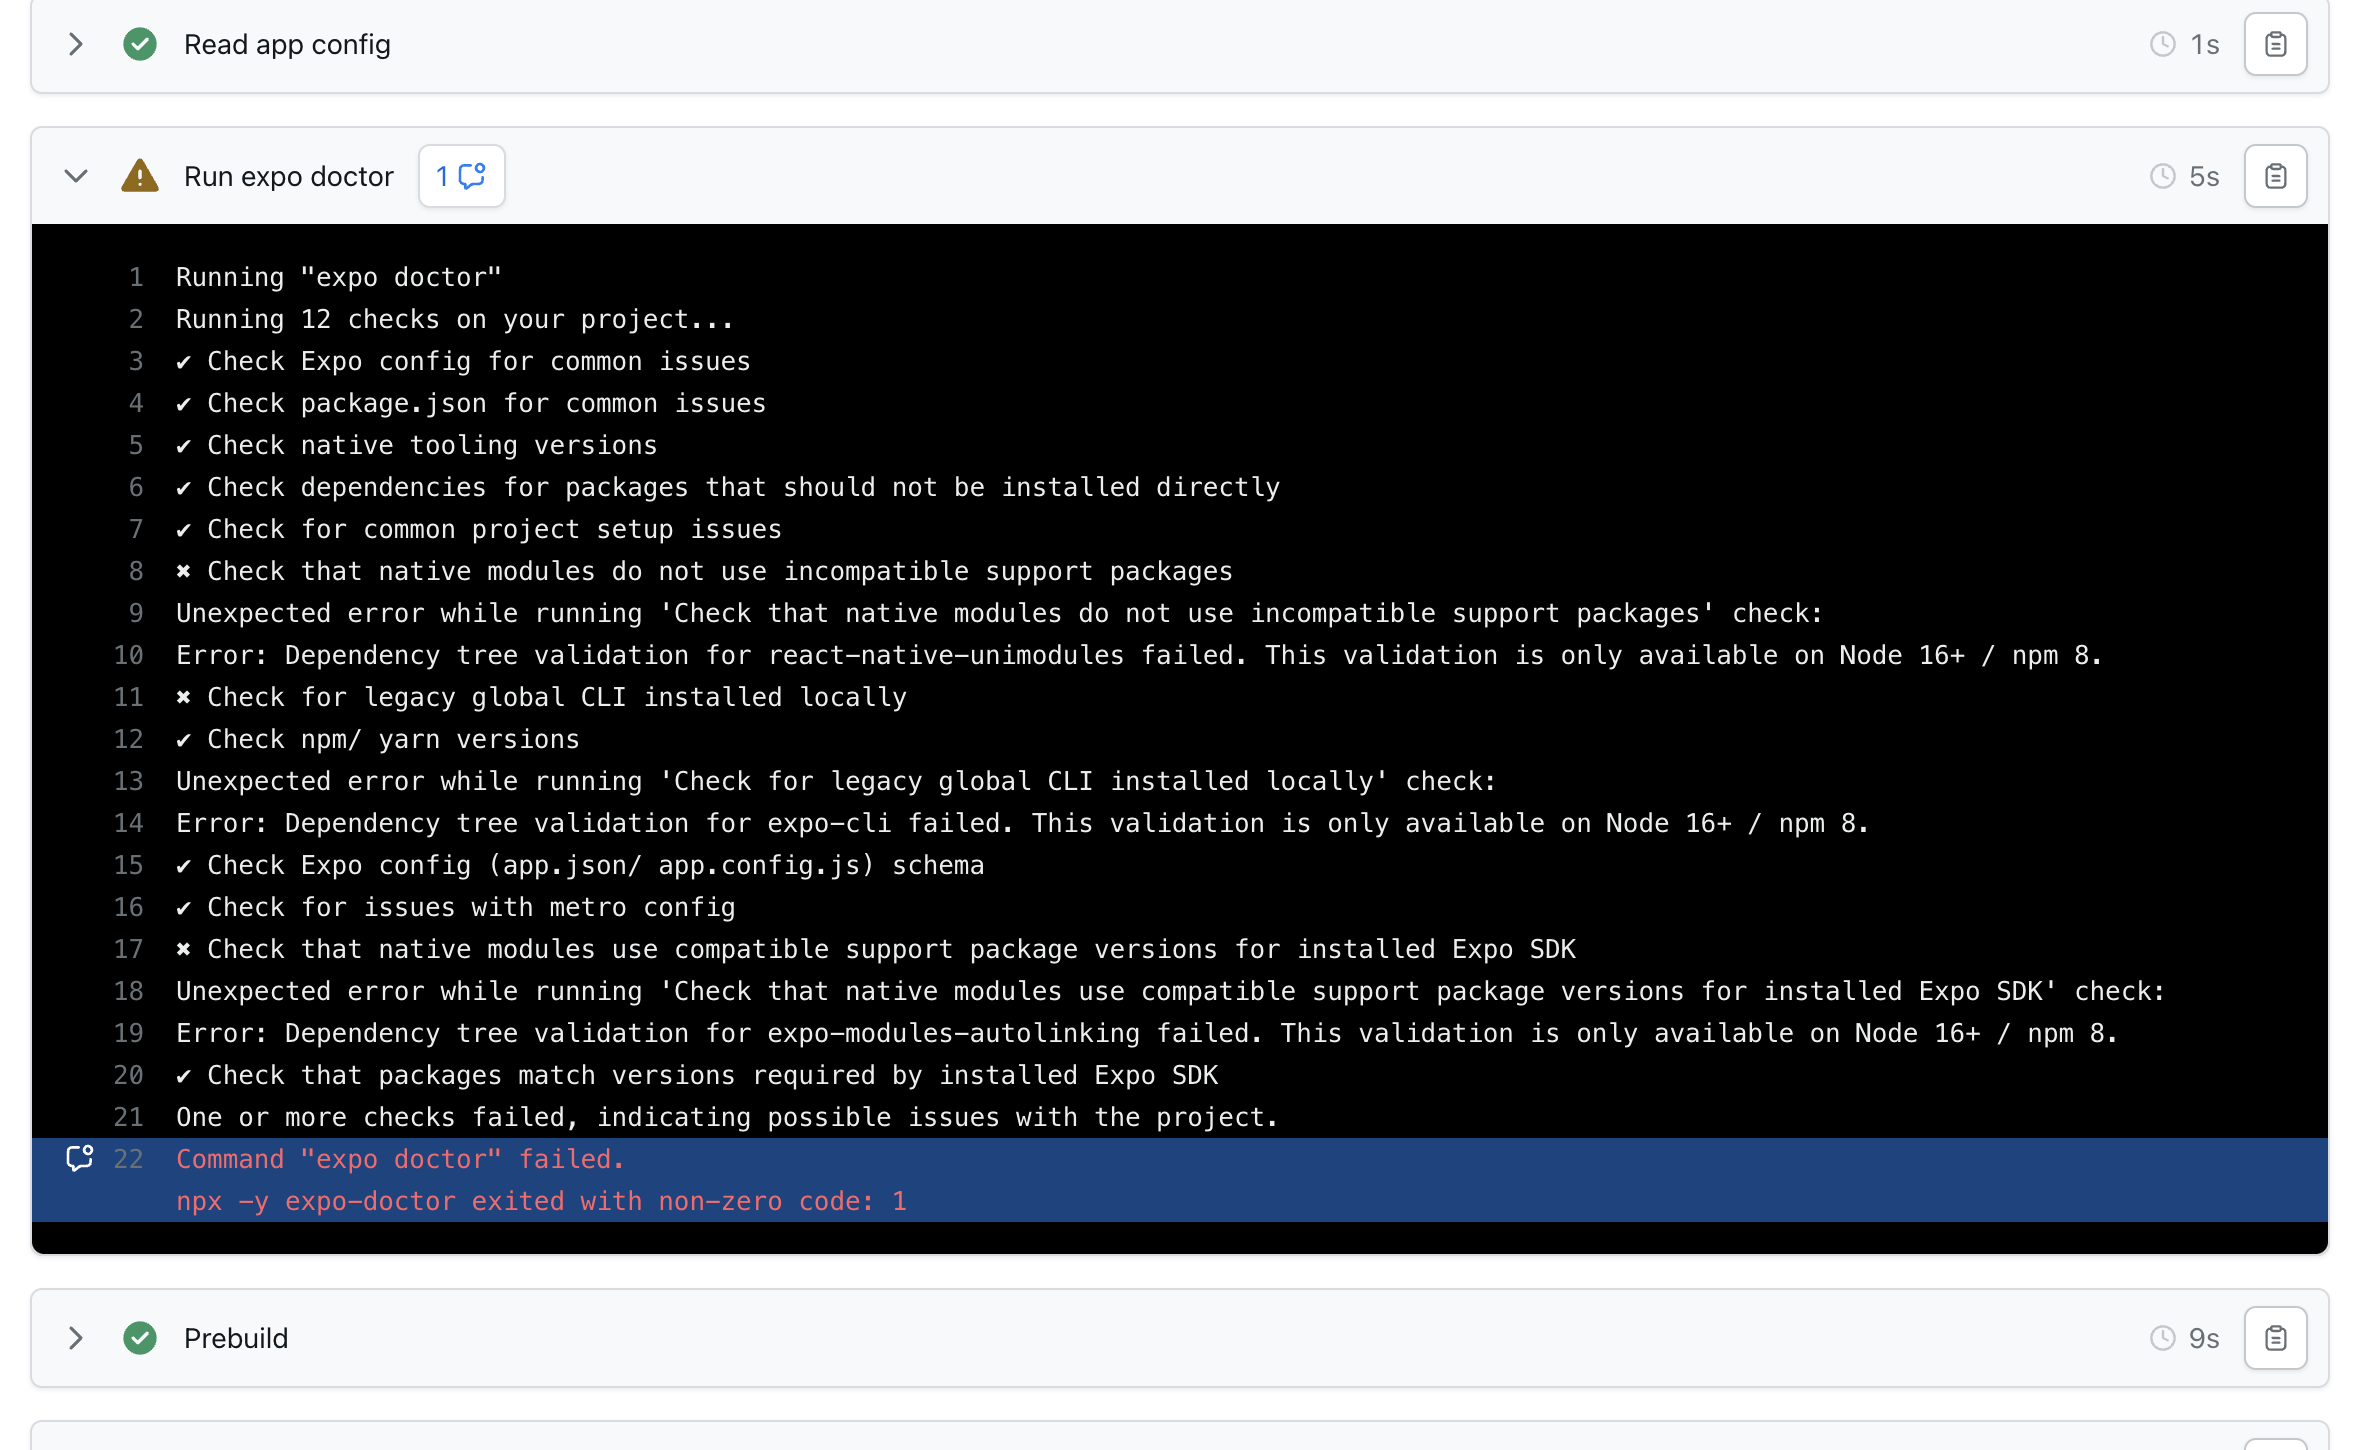Click log line Running 12 checks on your project
Image resolution: width=2374 pixels, height=1450 pixels.
tap(455, 319)
